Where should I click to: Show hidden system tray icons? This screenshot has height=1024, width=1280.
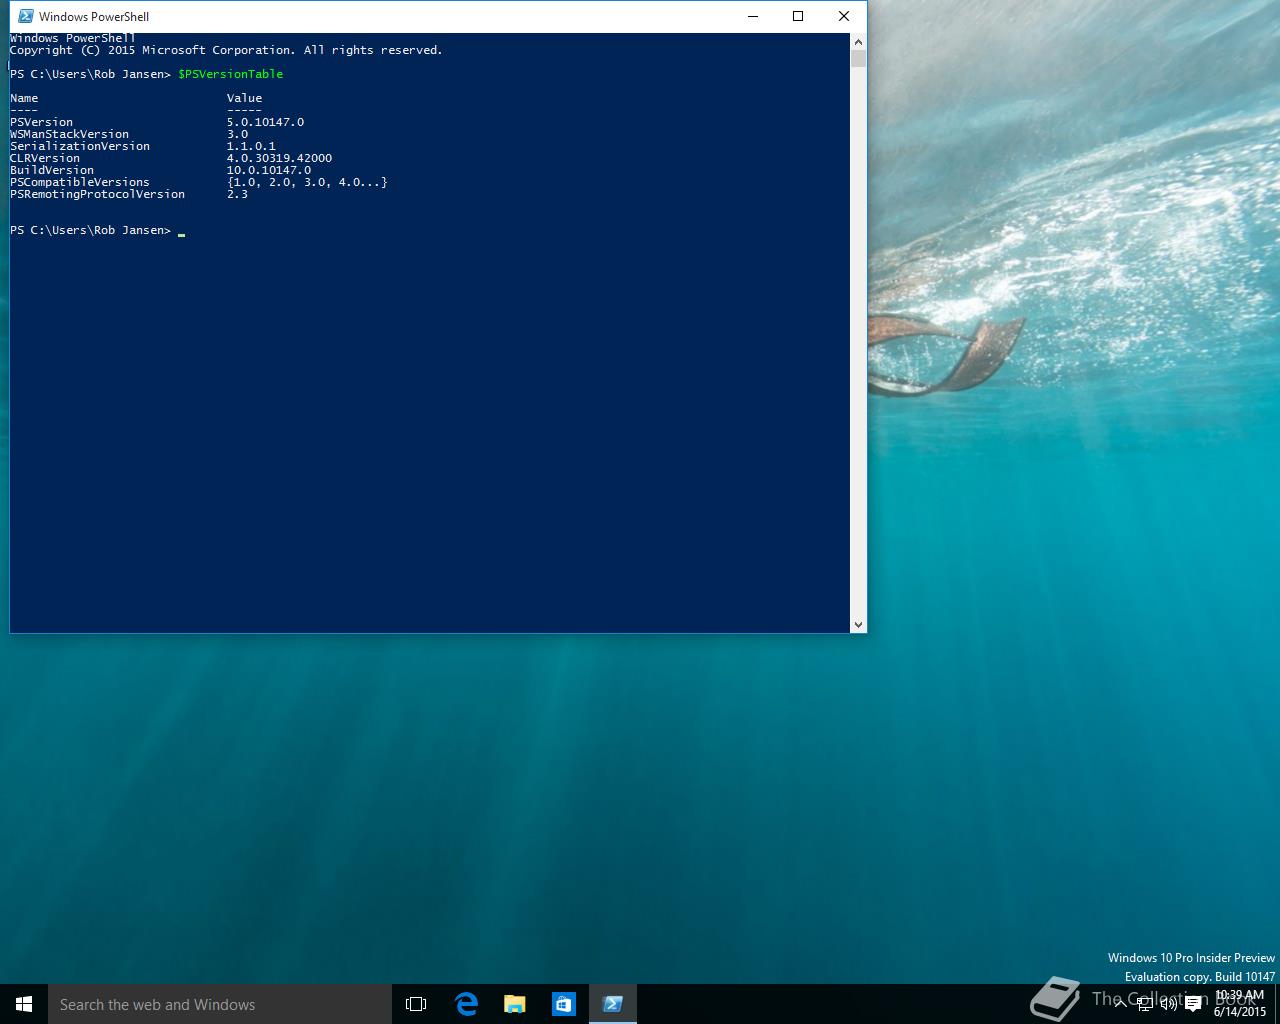[1120, 1004]
